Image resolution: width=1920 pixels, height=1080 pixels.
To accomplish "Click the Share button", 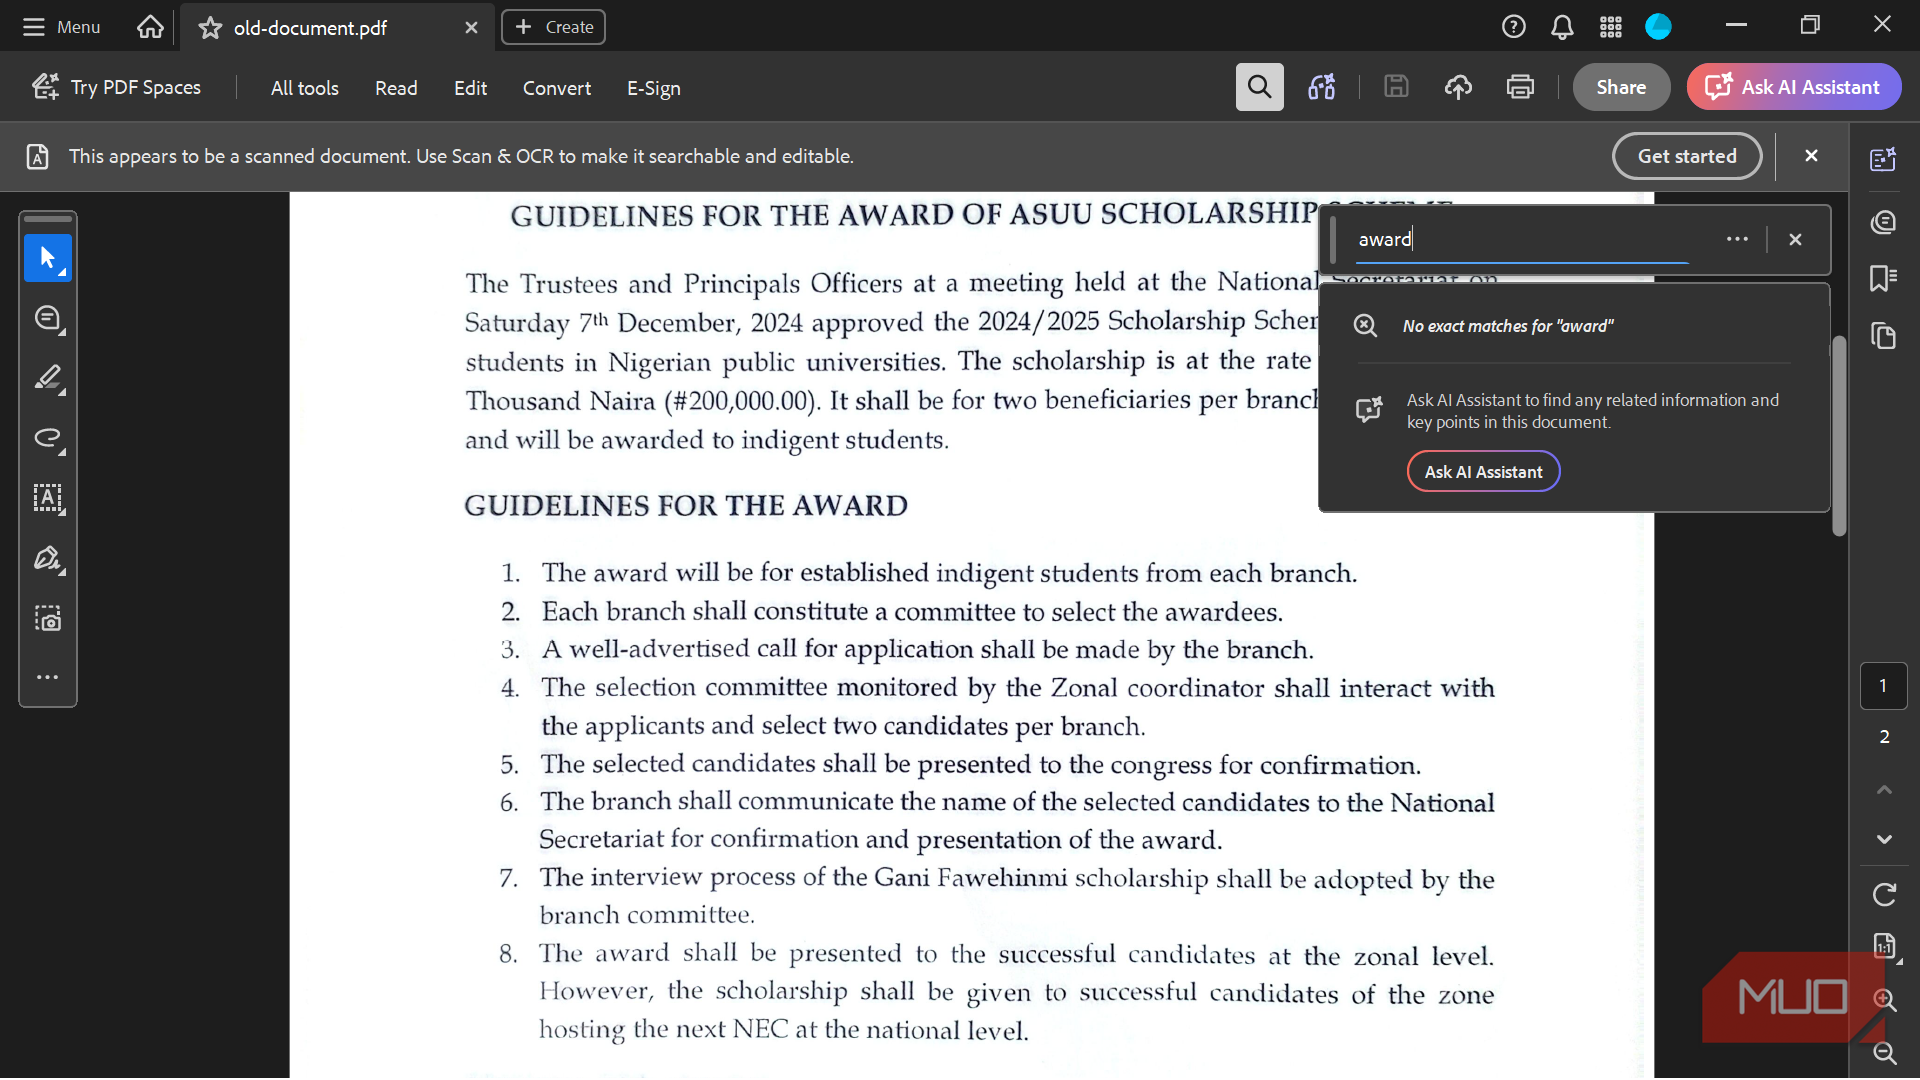I will click(x=1621, y=87).
